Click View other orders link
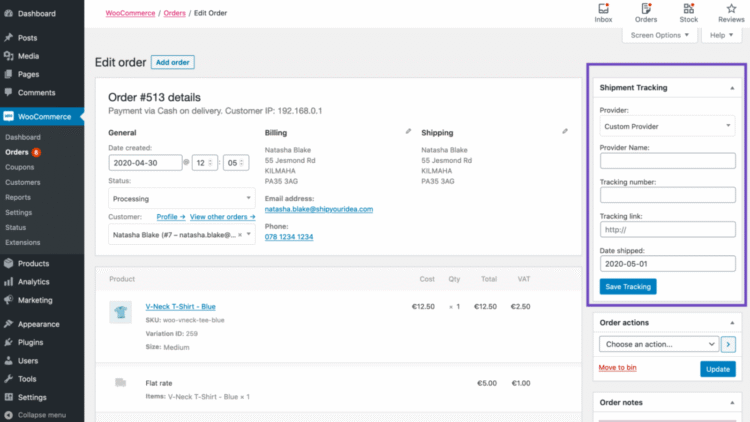 tap(222, 217)
